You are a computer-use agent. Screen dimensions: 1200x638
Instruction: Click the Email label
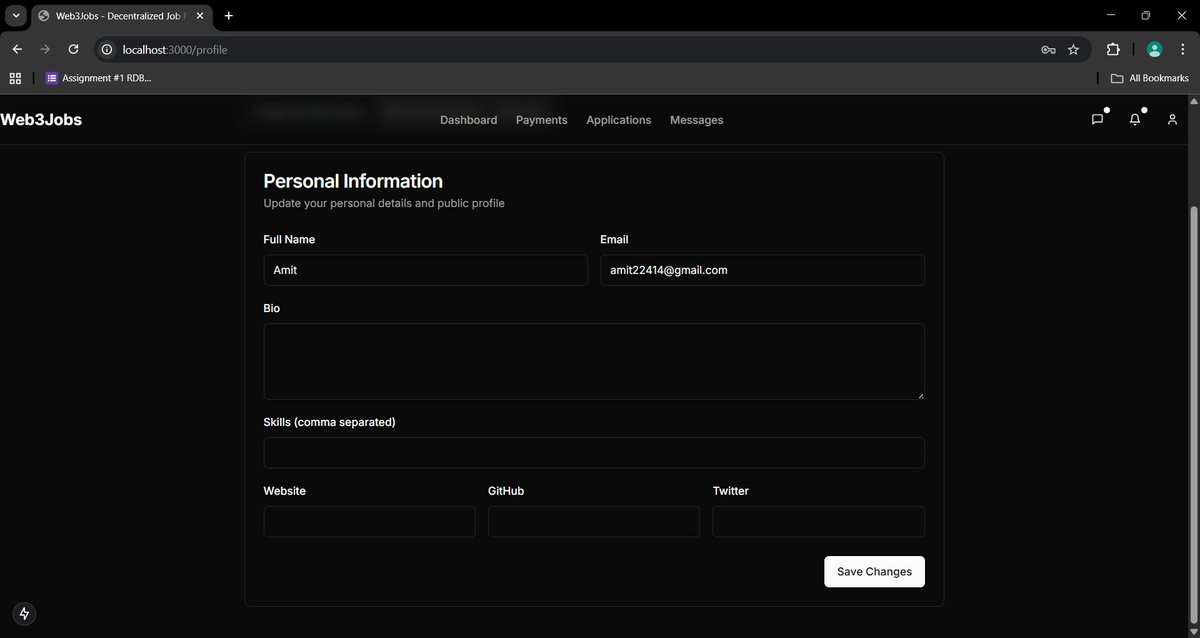point(614,240)
